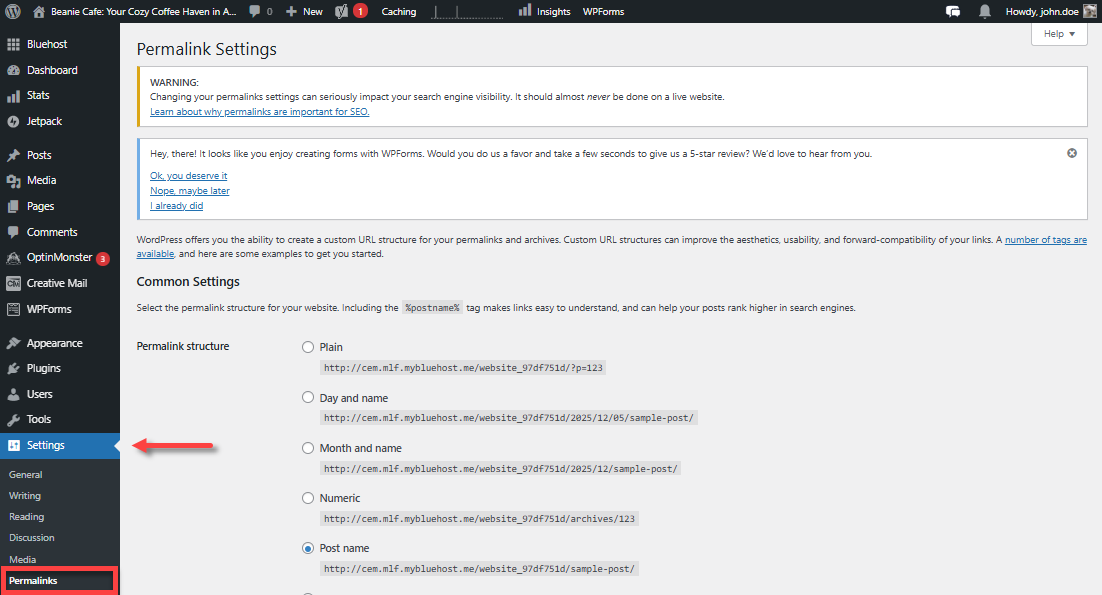Choose the Numeric permalink structure
This screenshot has height=595, width=1102.
pyautogui.click(x=308, y=497)
